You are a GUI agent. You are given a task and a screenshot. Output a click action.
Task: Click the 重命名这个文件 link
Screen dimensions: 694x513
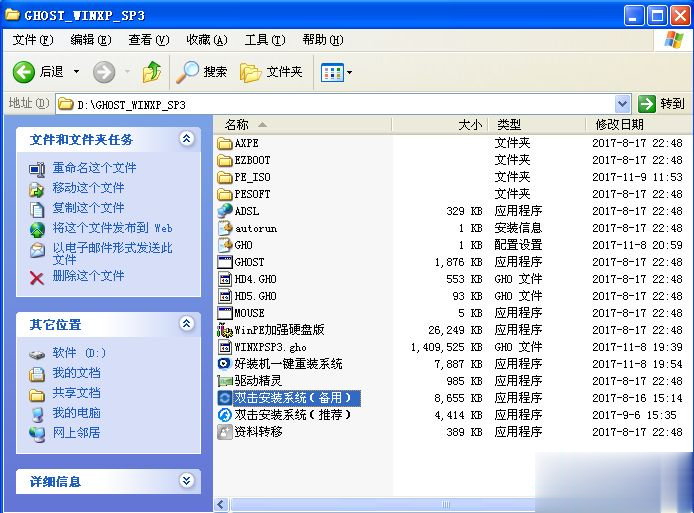94,168
